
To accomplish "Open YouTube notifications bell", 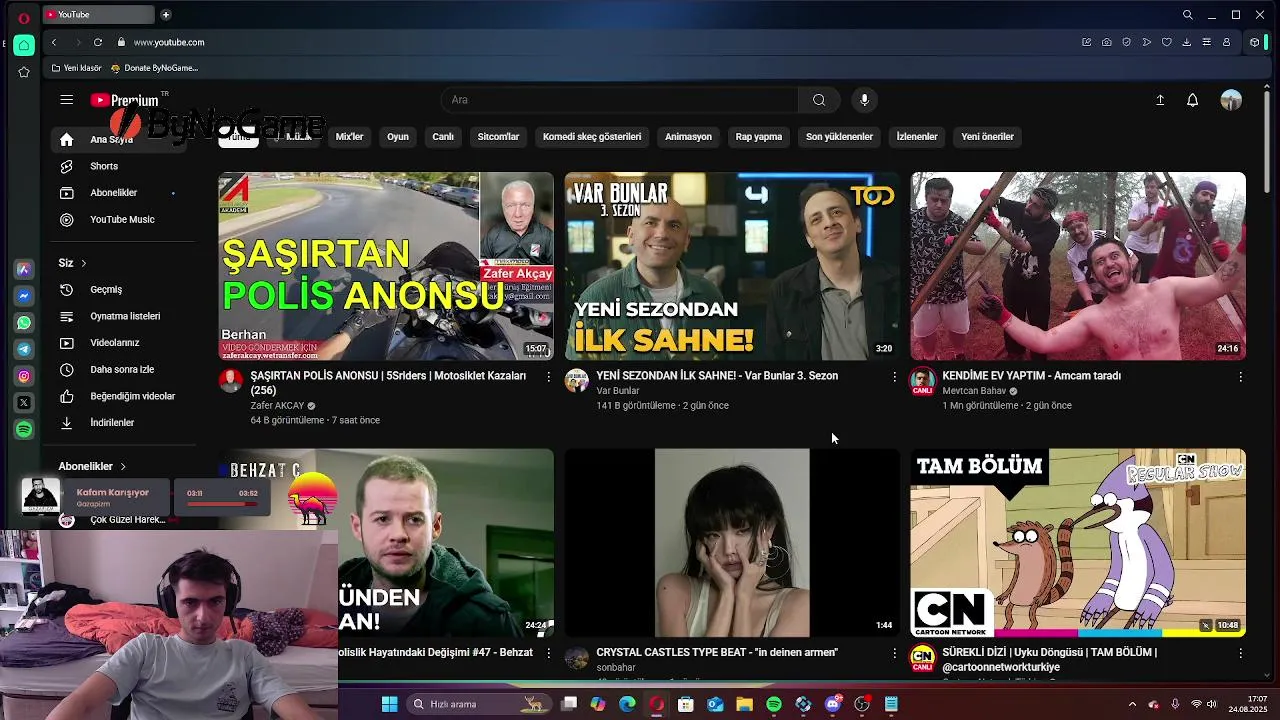I will point(1192,100).
